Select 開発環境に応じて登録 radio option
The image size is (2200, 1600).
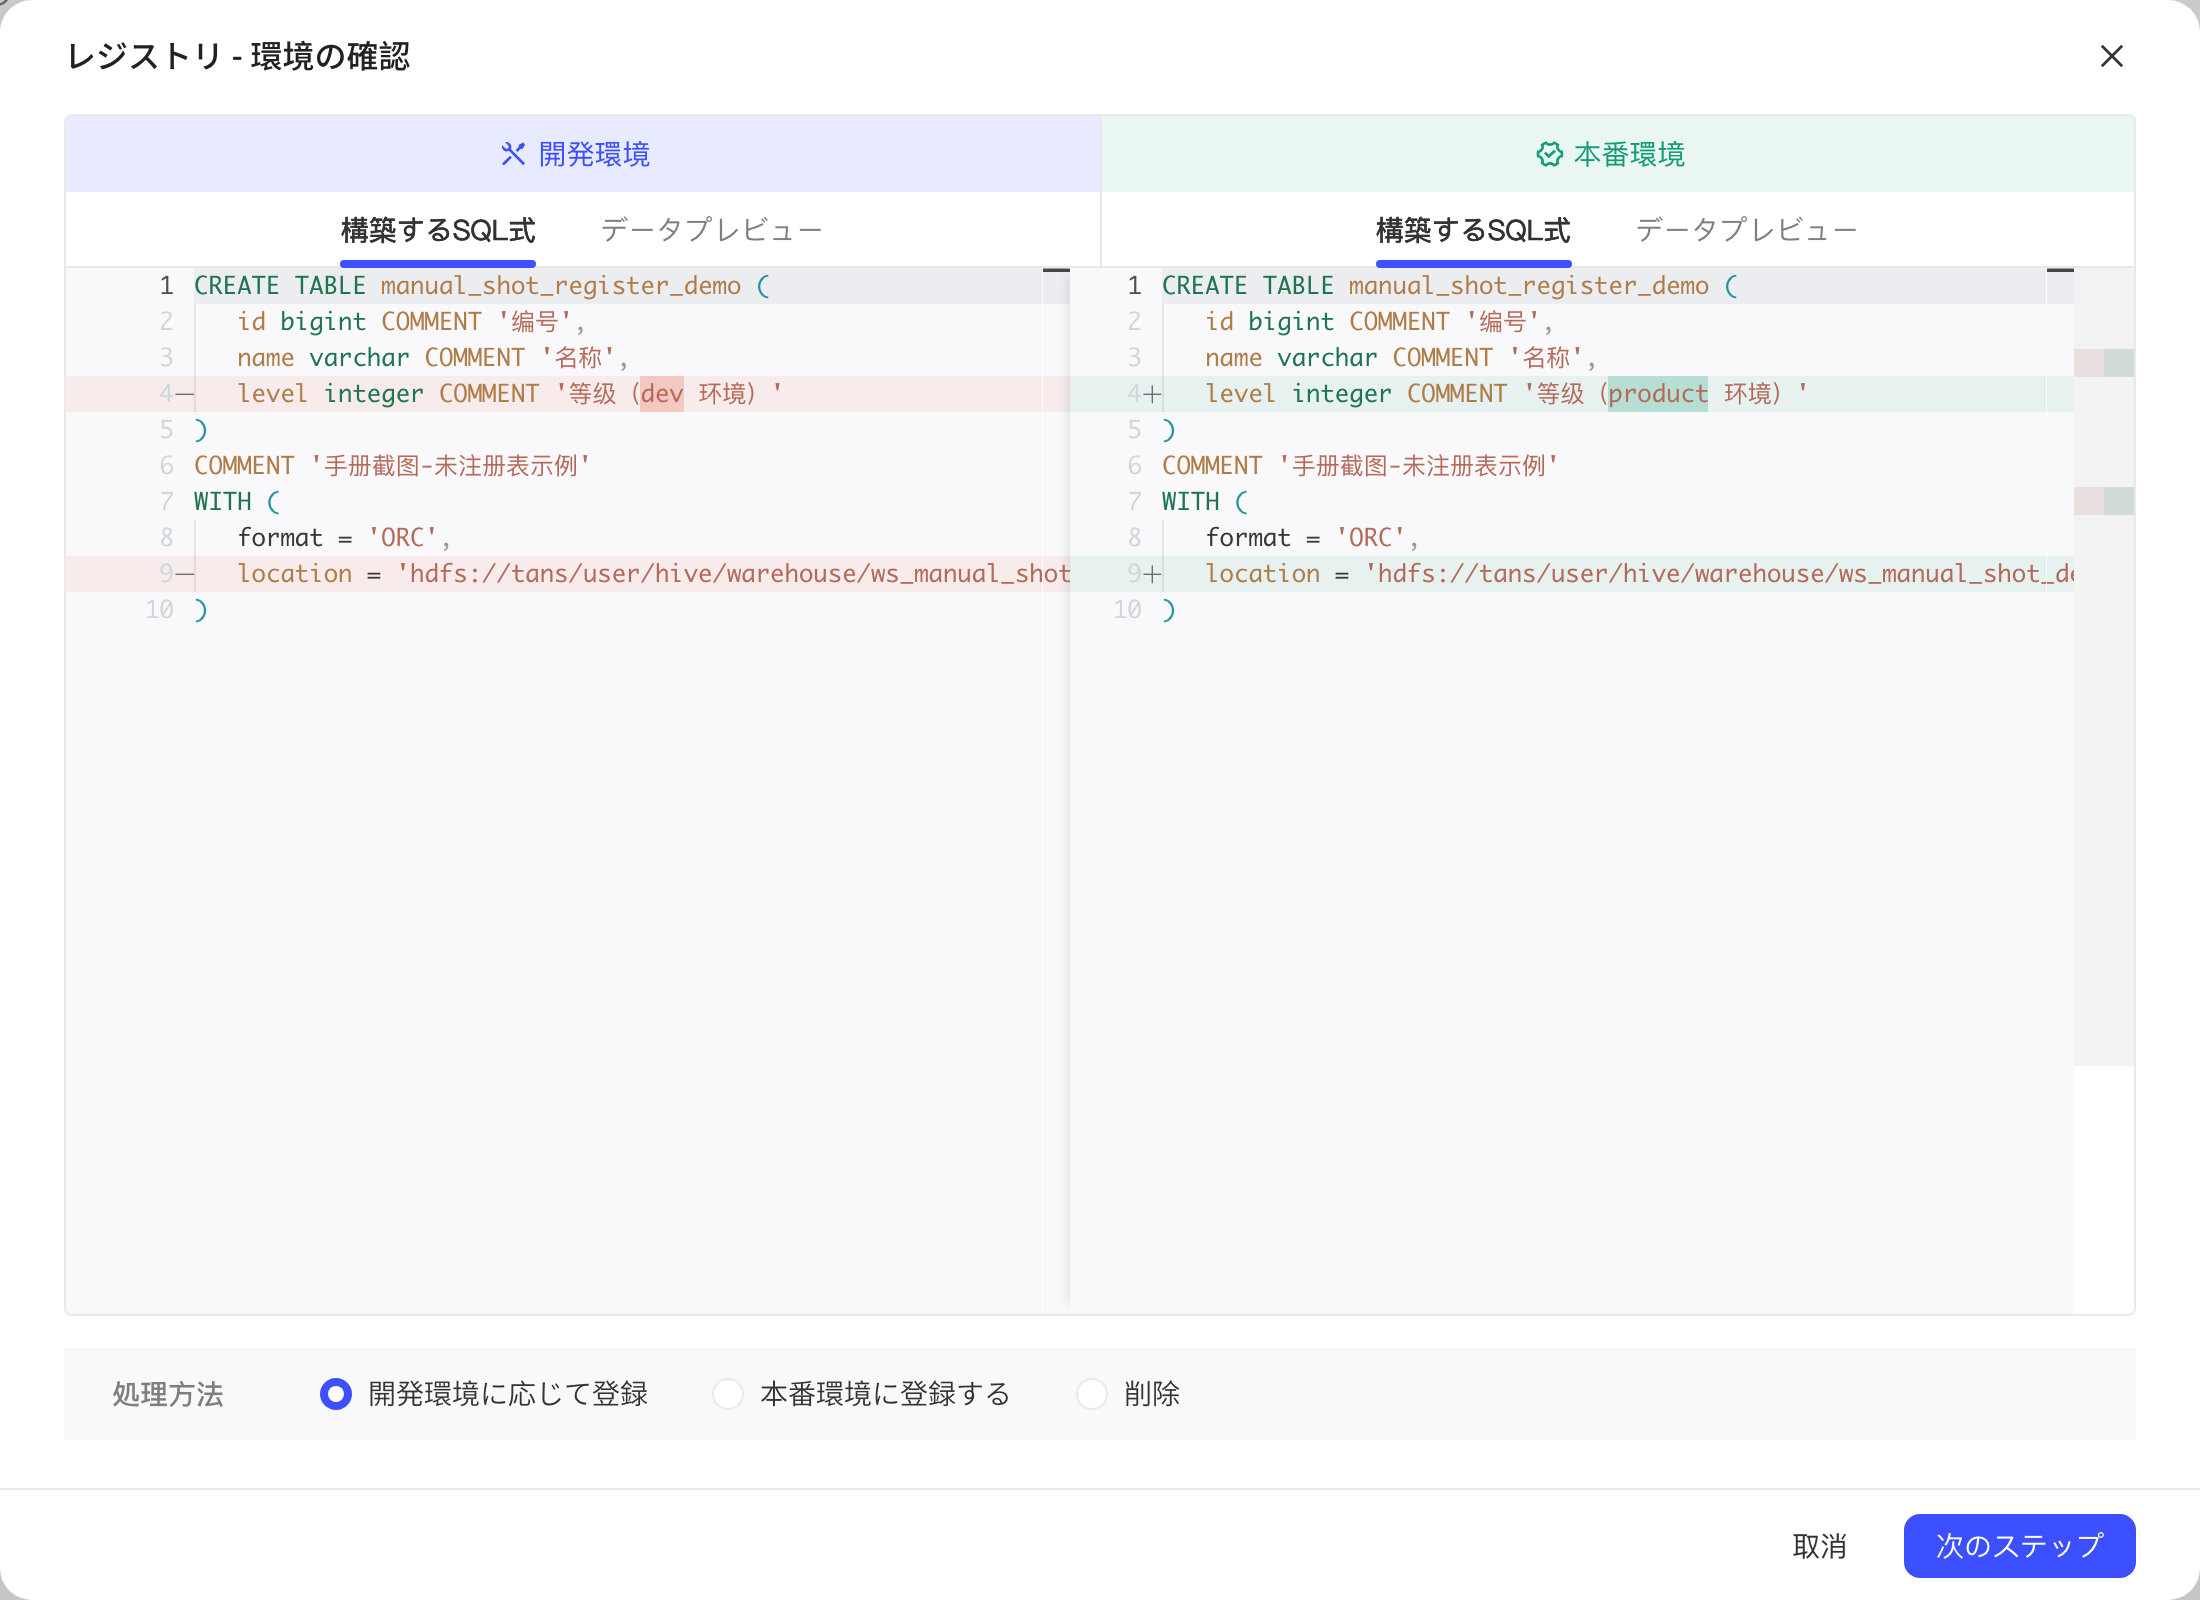click(336, 1393)
